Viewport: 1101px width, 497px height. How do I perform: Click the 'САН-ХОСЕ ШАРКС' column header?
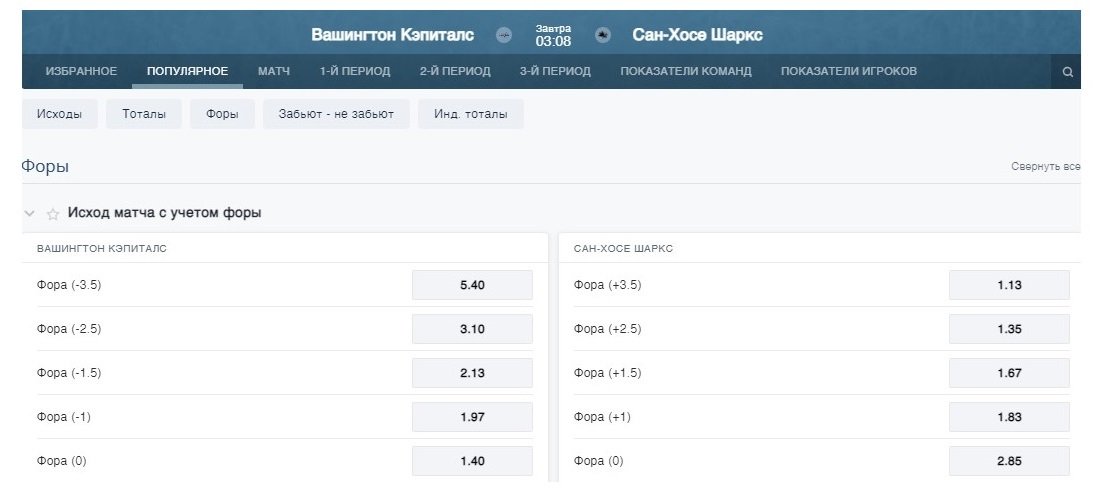coord(623,248)
